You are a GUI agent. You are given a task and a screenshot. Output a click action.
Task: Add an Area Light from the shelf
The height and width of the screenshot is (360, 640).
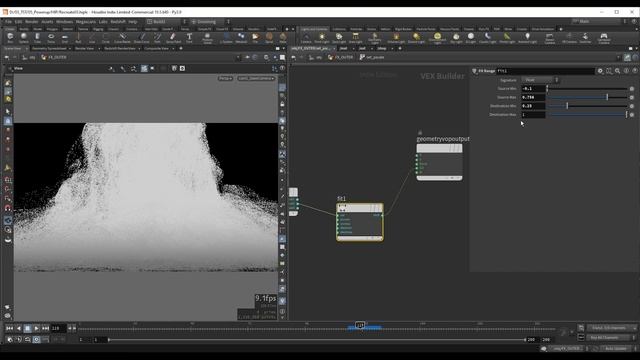coord(356,38)
